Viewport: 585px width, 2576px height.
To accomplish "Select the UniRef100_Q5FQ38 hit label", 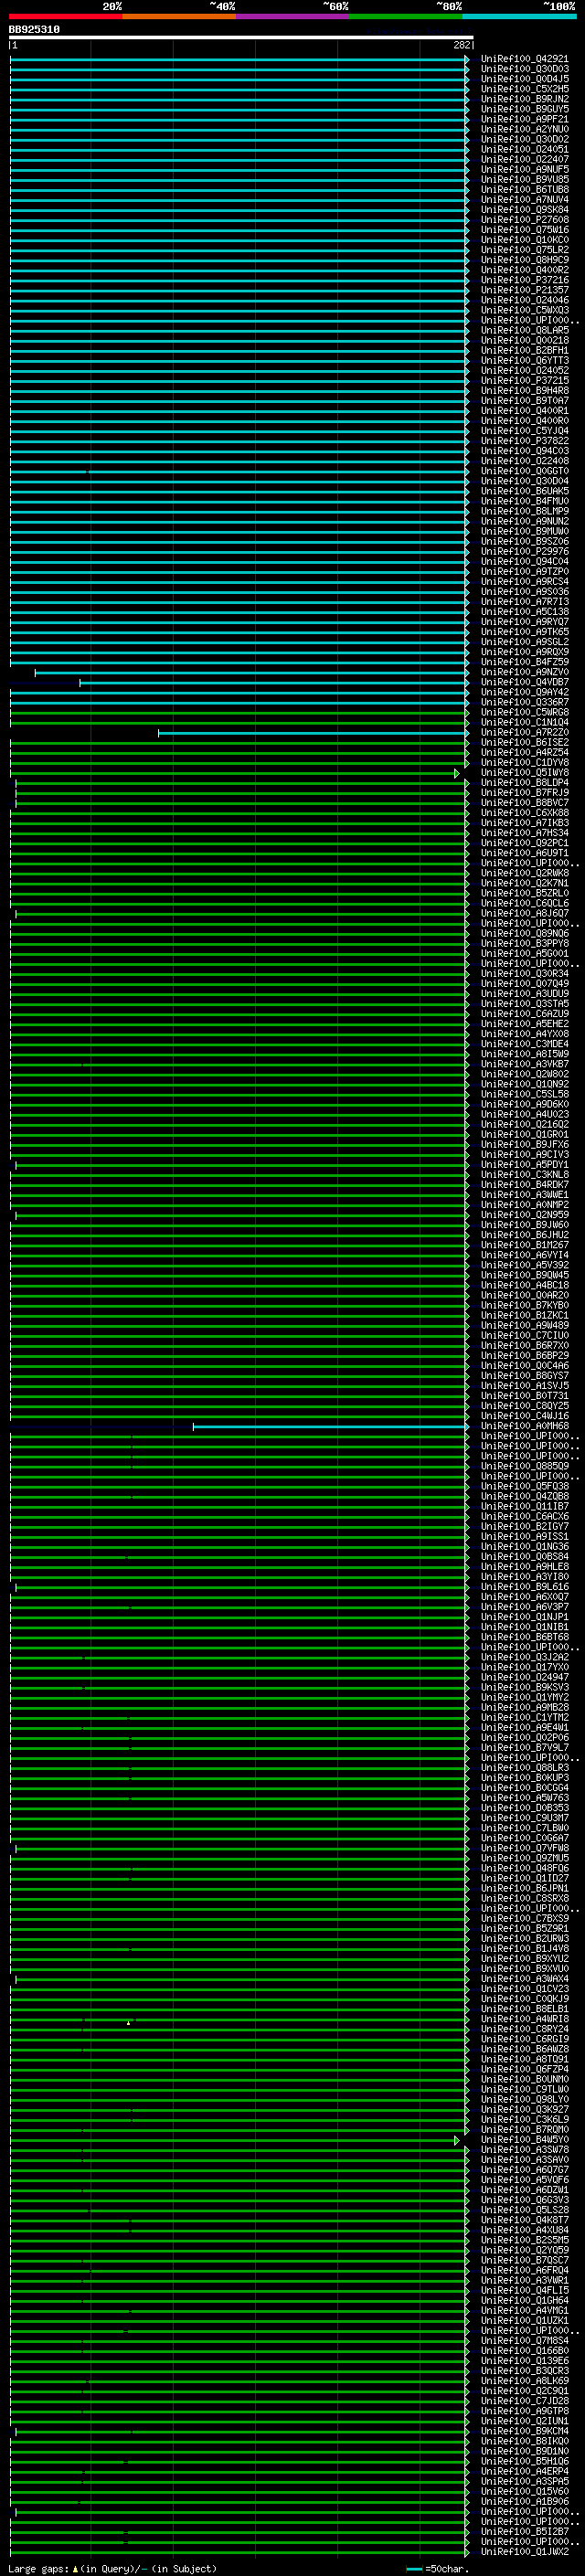I will [x=525, y=1486].
